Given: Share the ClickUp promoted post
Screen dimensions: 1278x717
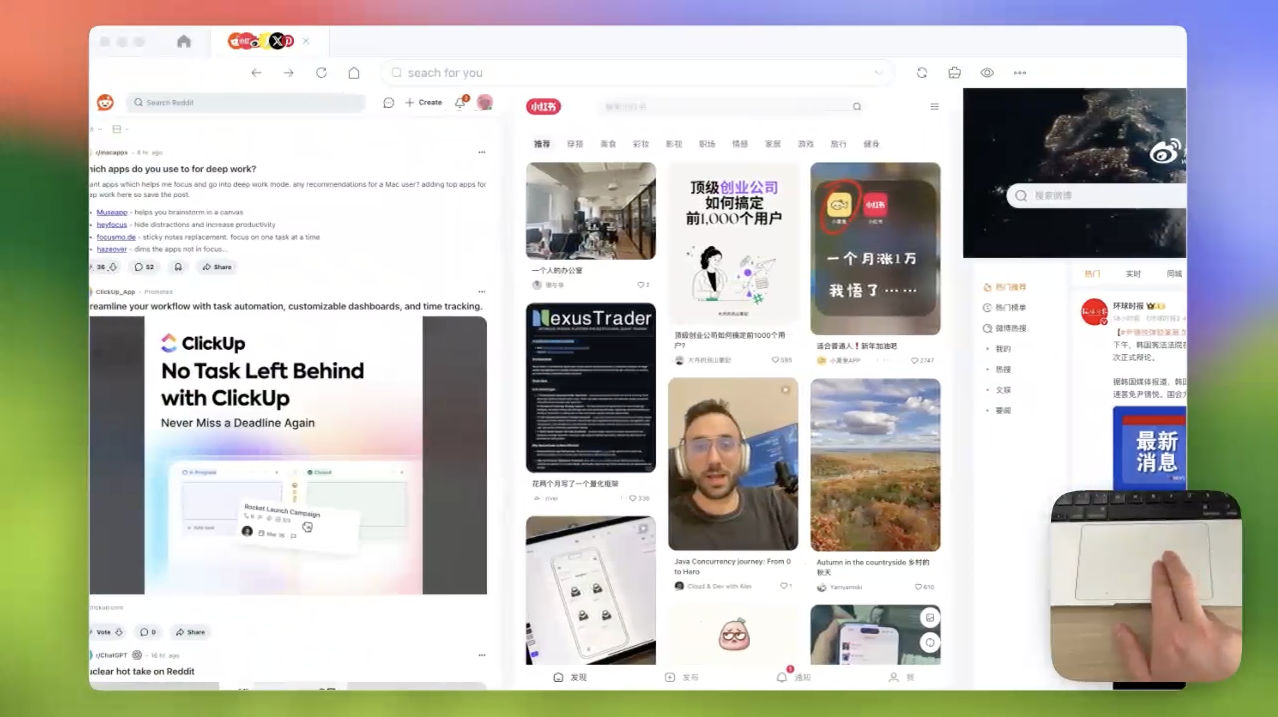Looking at the screenshot, I should pyautogui.click(x=190, y=632).
